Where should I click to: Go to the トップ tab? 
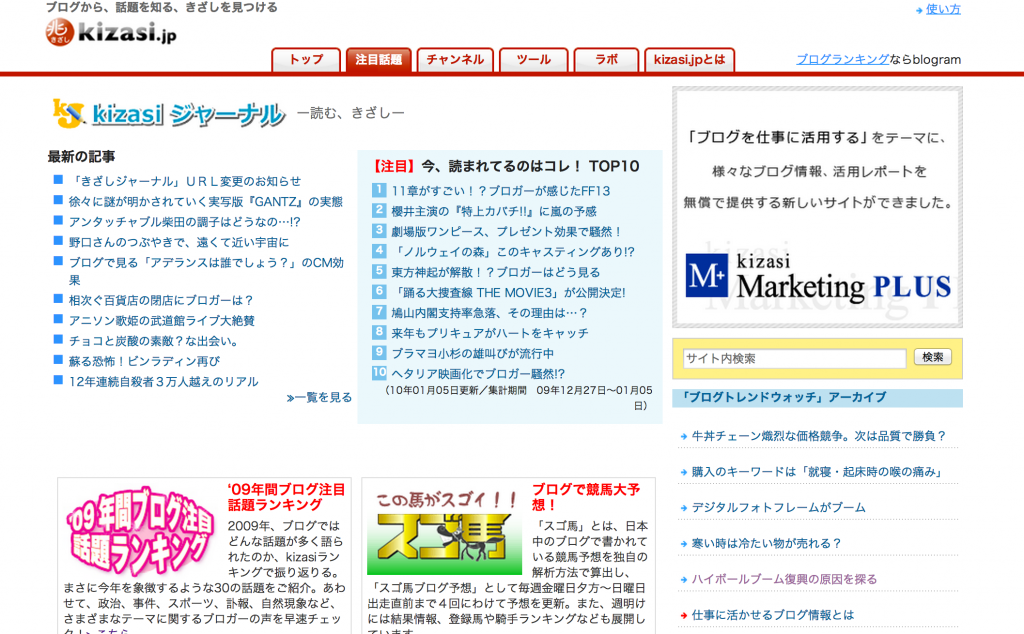pyautogui.click(x=306, y=59)
